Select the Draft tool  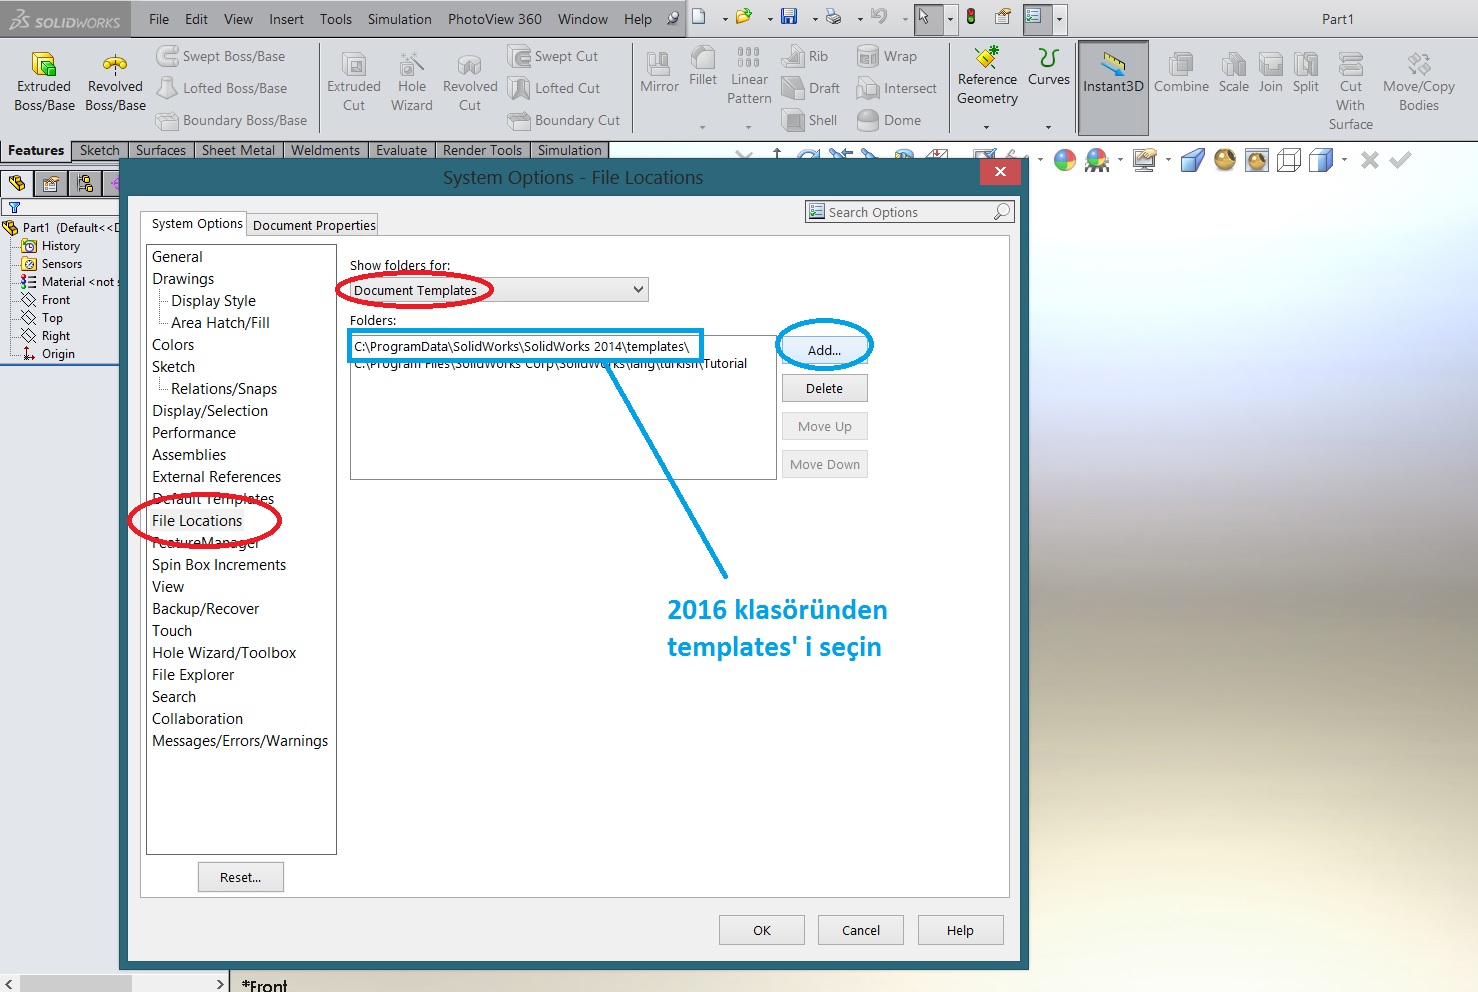(811, 89)
